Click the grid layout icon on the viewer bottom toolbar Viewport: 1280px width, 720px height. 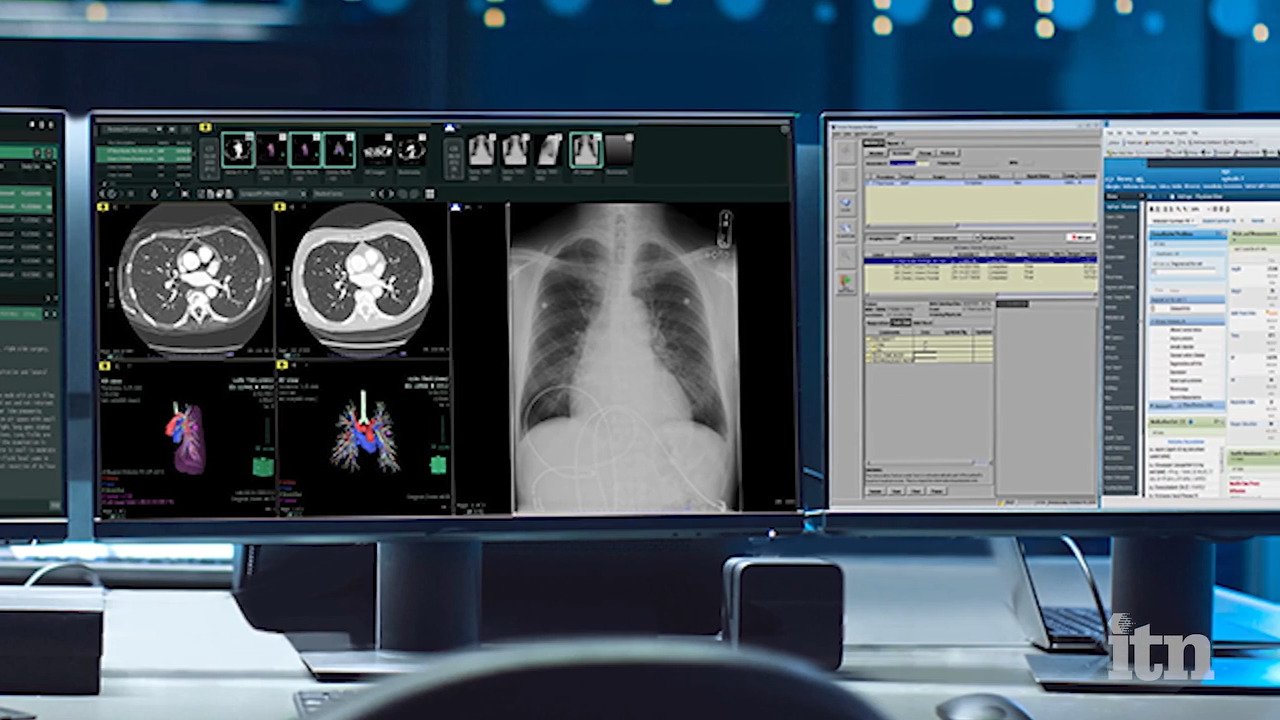427,193
